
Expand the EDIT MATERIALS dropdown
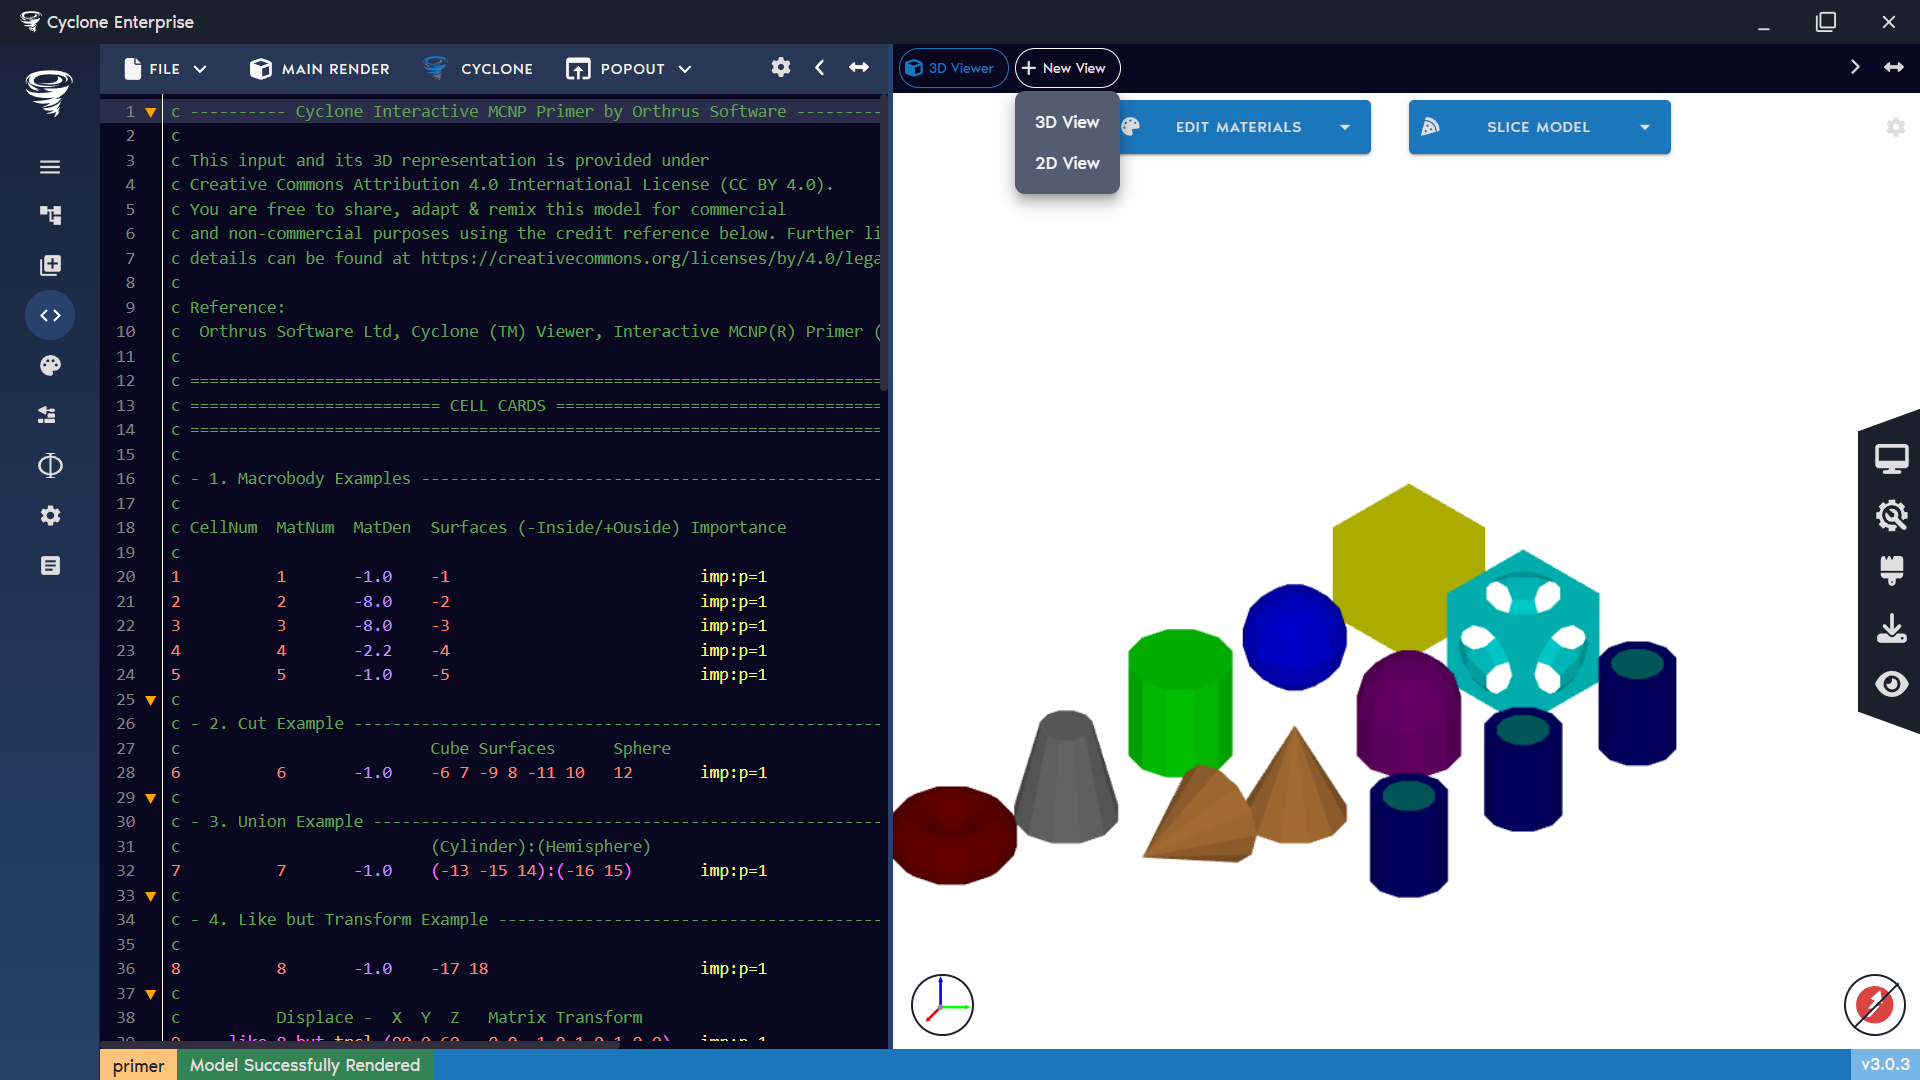(x=1346, y=127)
